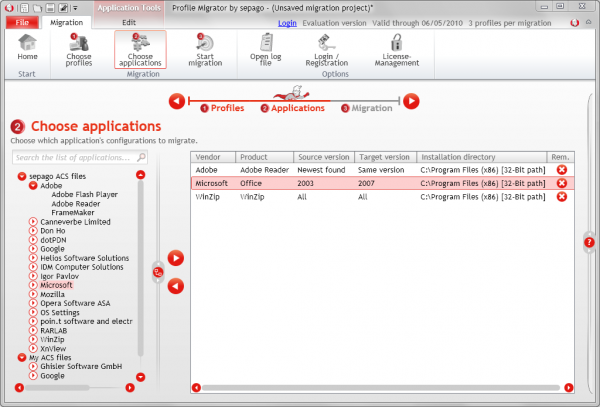Select Ghisler Software GmbH entry
Screen dimensions: 600x407
[x=81, y=366]
